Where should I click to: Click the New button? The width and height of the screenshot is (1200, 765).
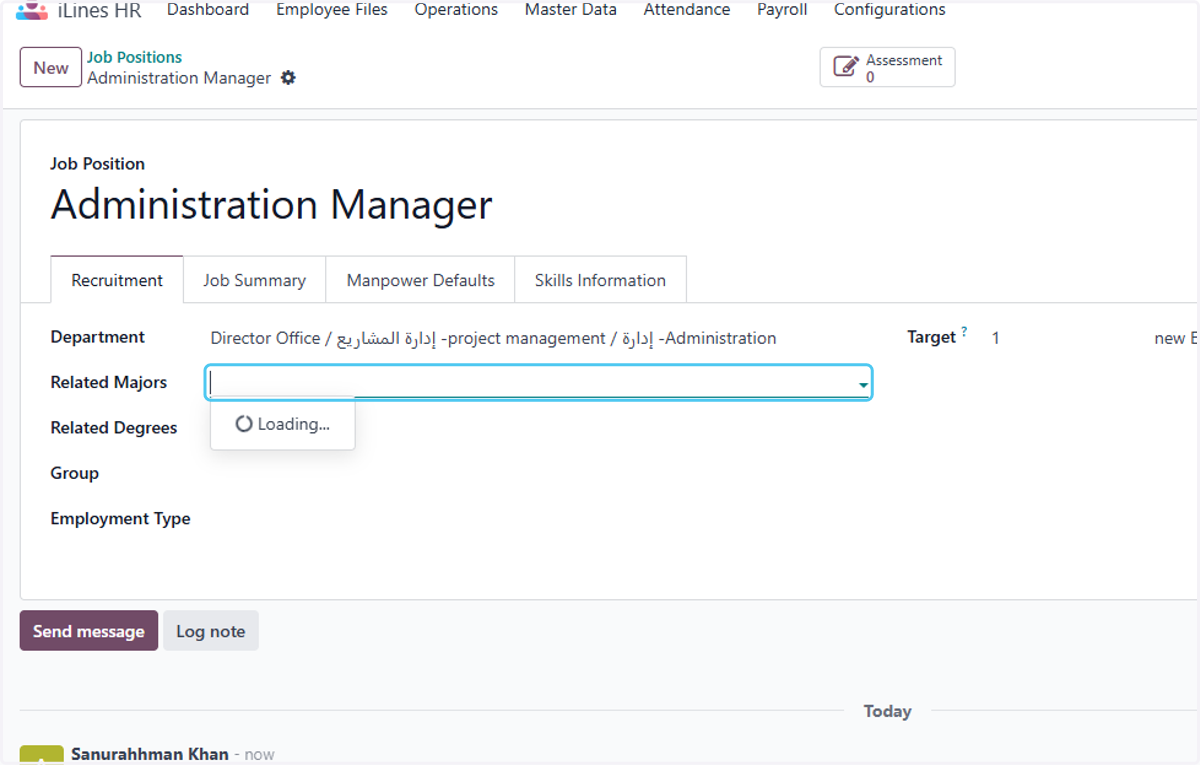coord(51,68)
